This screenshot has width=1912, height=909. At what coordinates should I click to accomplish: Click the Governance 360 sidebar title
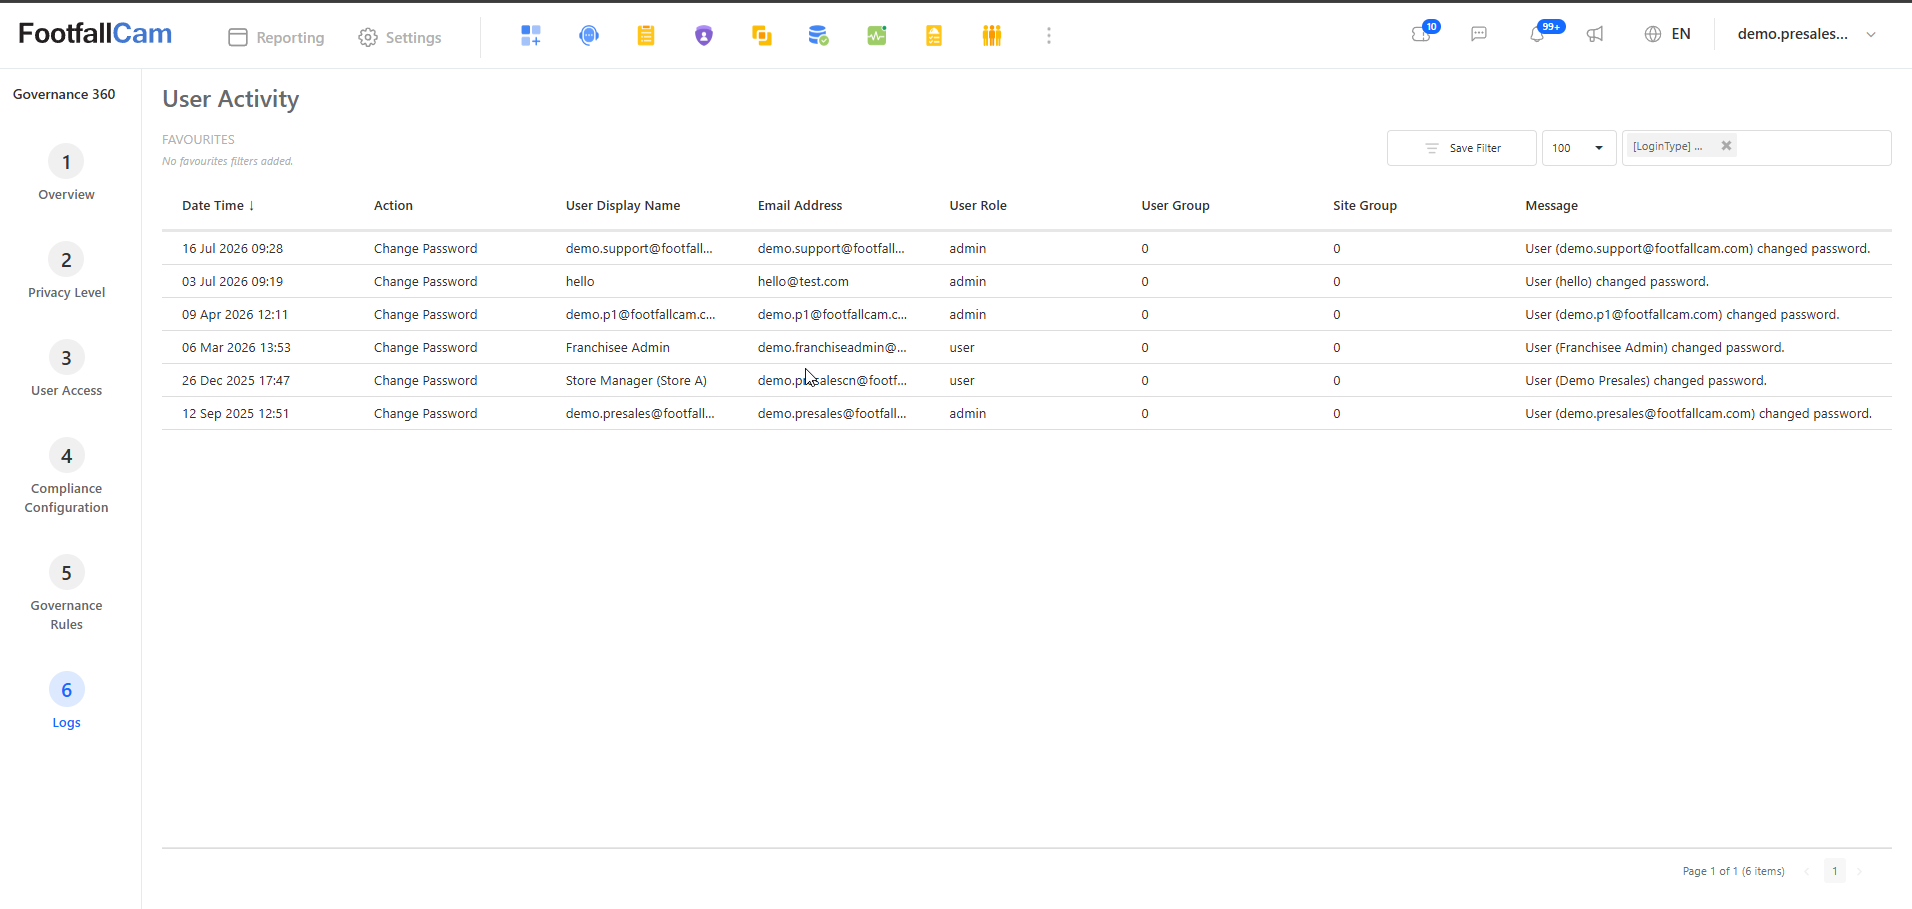(64, 94)
